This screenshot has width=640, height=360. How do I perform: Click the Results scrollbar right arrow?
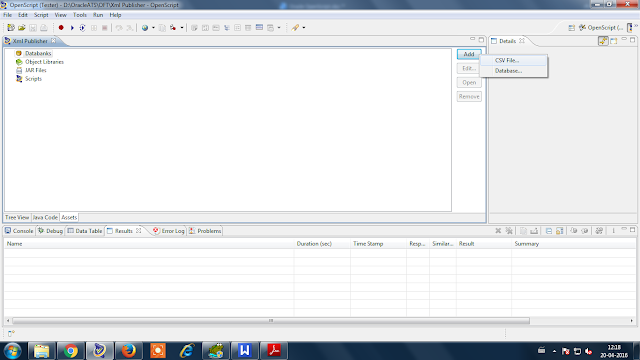click(x=631, y=321)
